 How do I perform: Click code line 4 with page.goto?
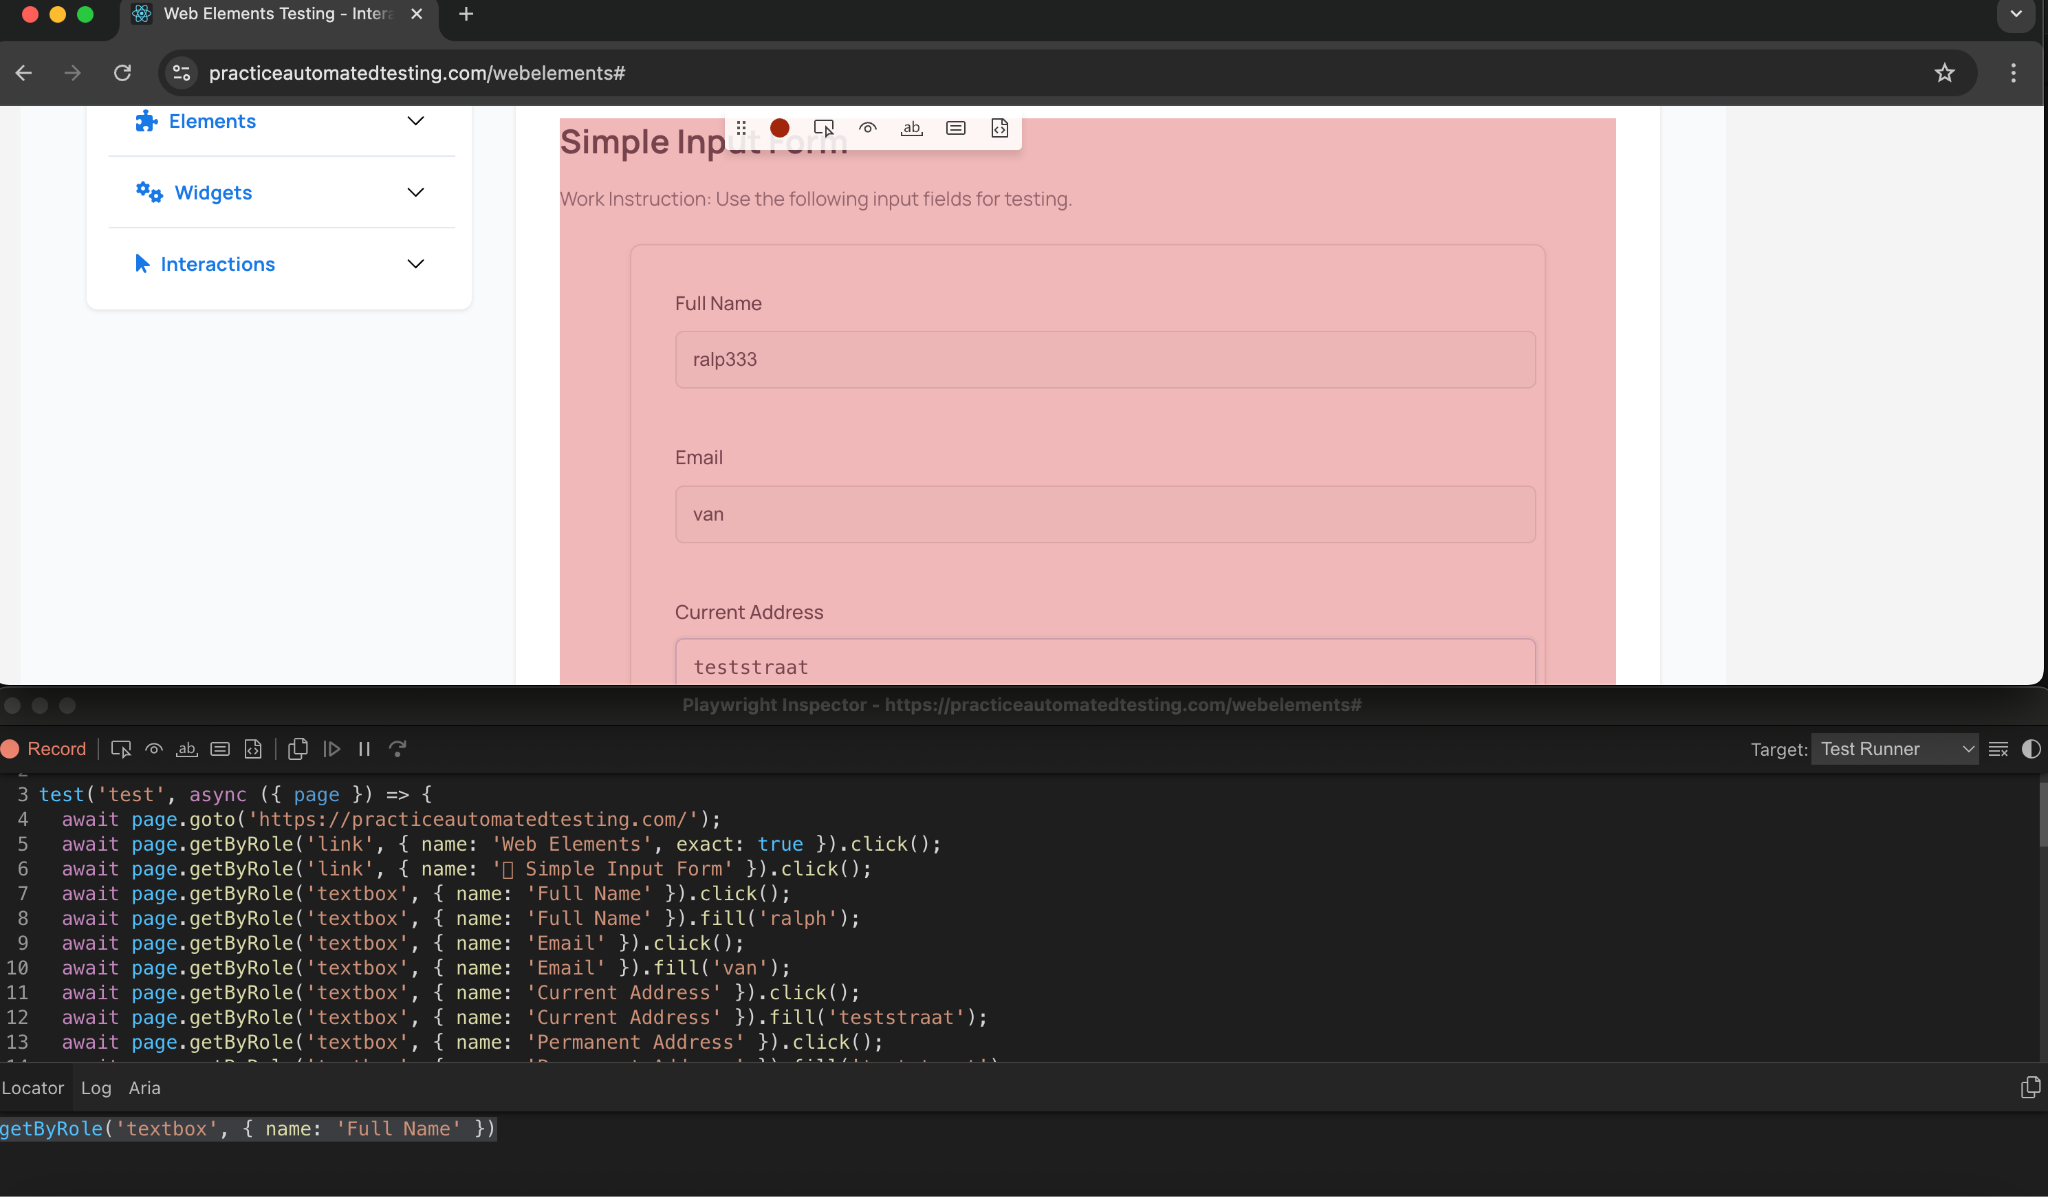tap(391, 819)
